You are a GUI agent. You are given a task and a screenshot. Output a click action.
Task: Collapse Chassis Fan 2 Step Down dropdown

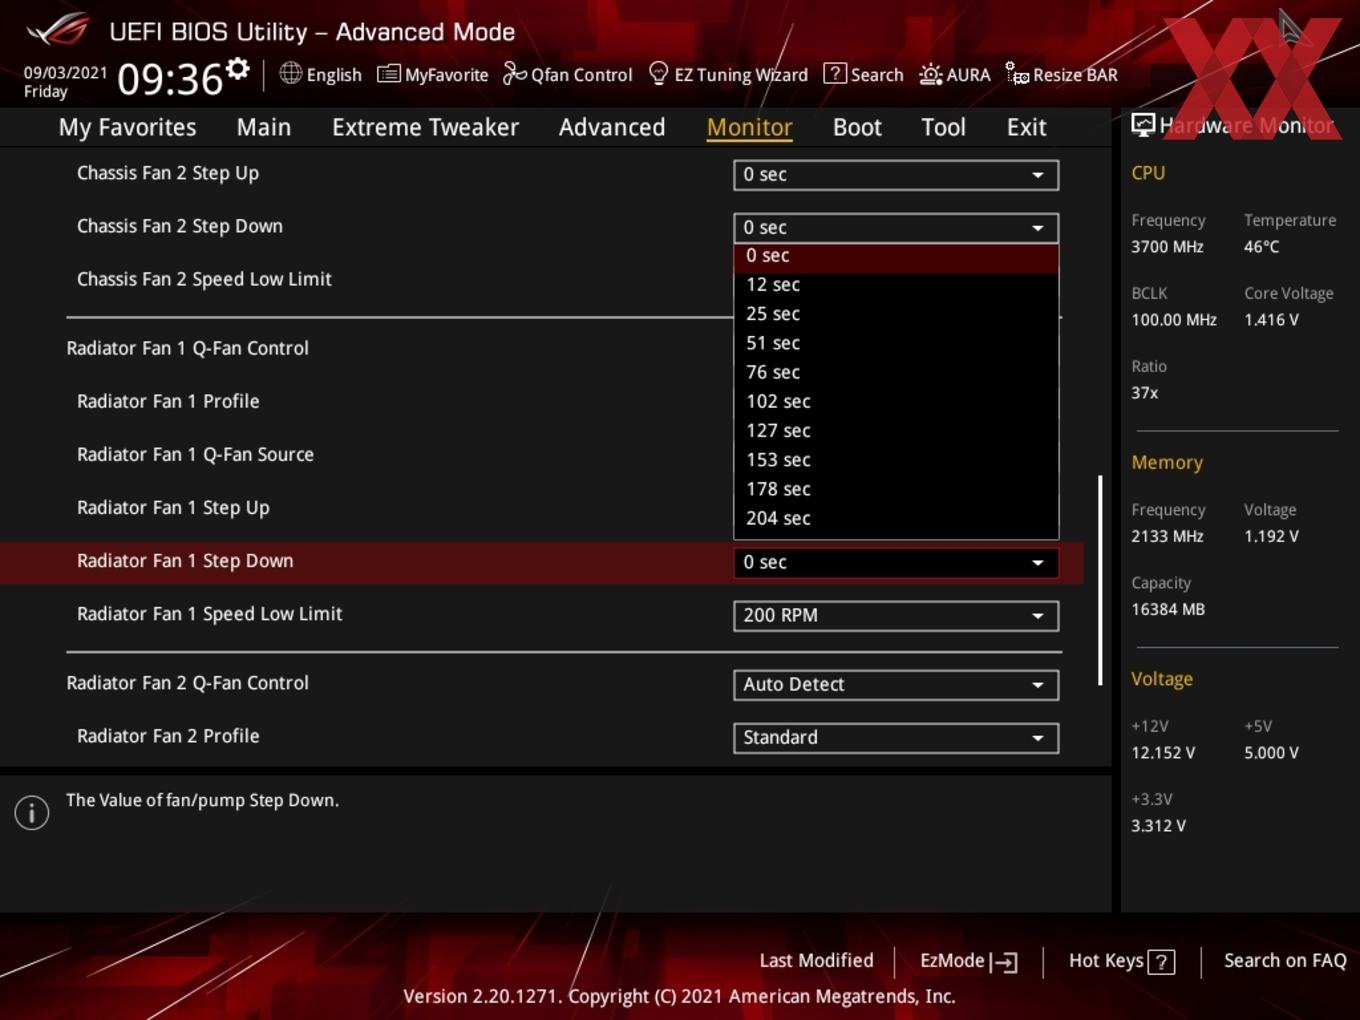[895, 227]
